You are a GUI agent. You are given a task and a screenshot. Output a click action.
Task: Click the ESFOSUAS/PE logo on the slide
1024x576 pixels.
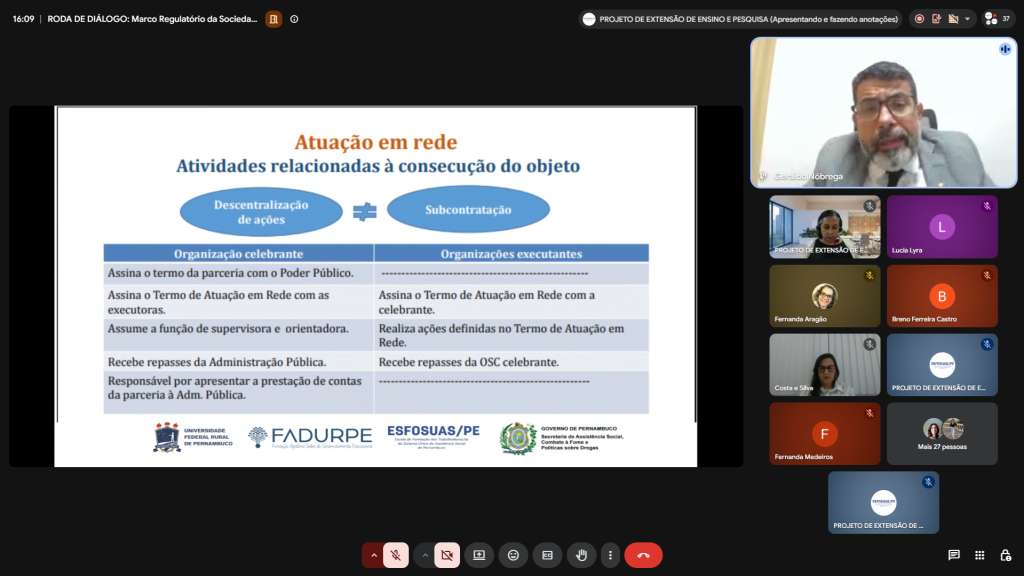(433, 436)
